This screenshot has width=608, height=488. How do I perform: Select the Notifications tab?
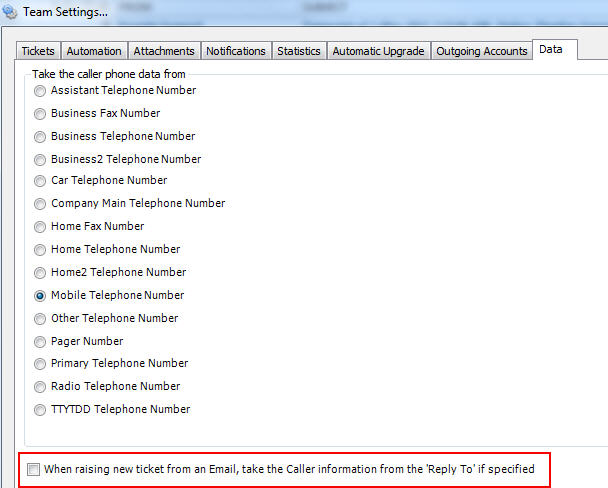(236, 51)
